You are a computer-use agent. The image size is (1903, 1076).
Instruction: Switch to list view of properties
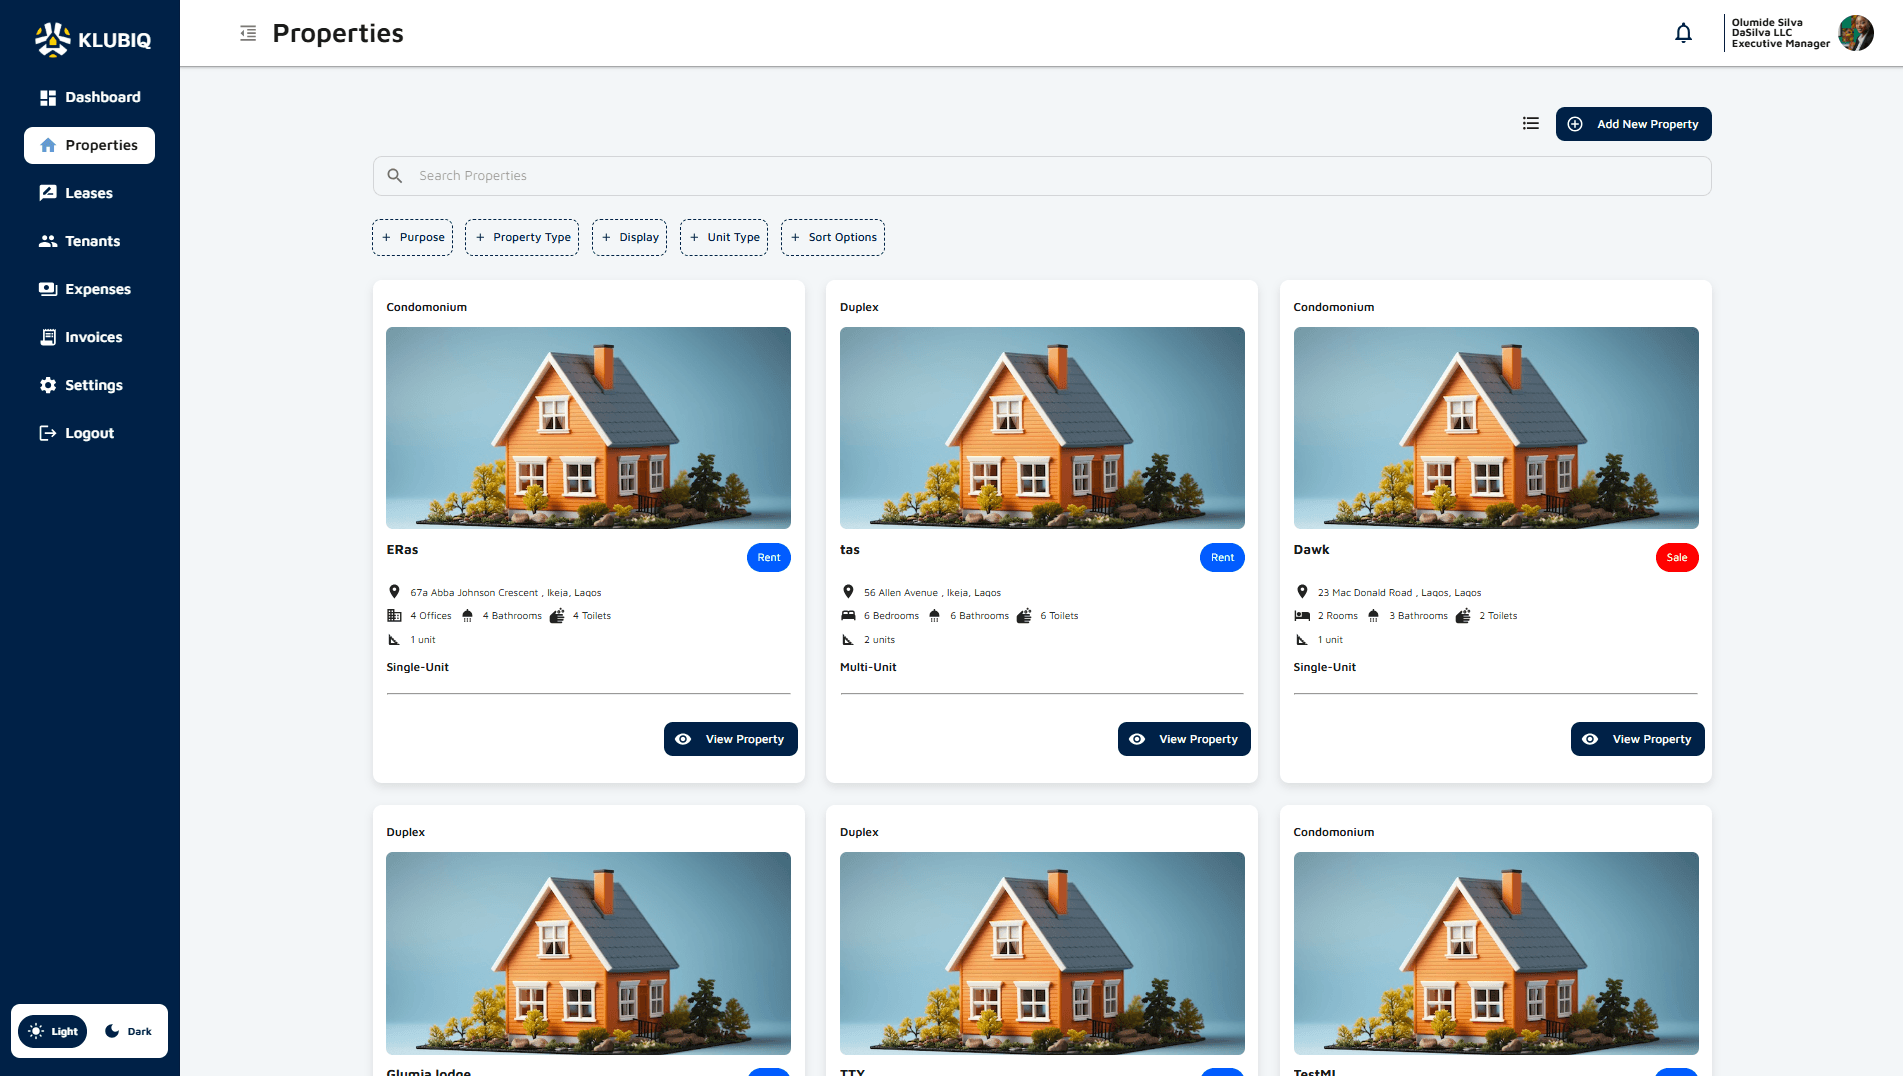pyautogui.click(x=1530, y=123)
